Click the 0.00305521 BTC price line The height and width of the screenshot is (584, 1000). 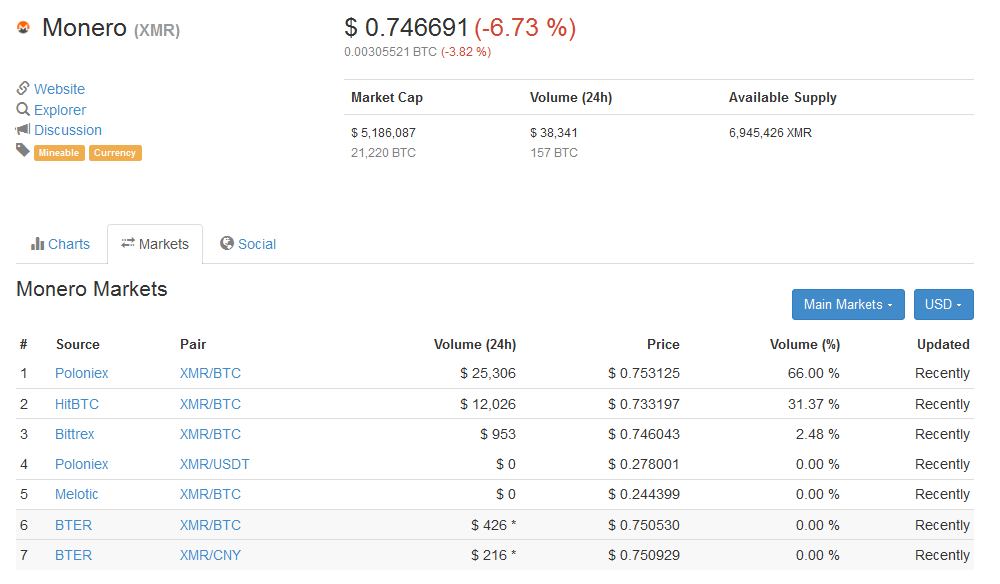(x=418, y=52)
